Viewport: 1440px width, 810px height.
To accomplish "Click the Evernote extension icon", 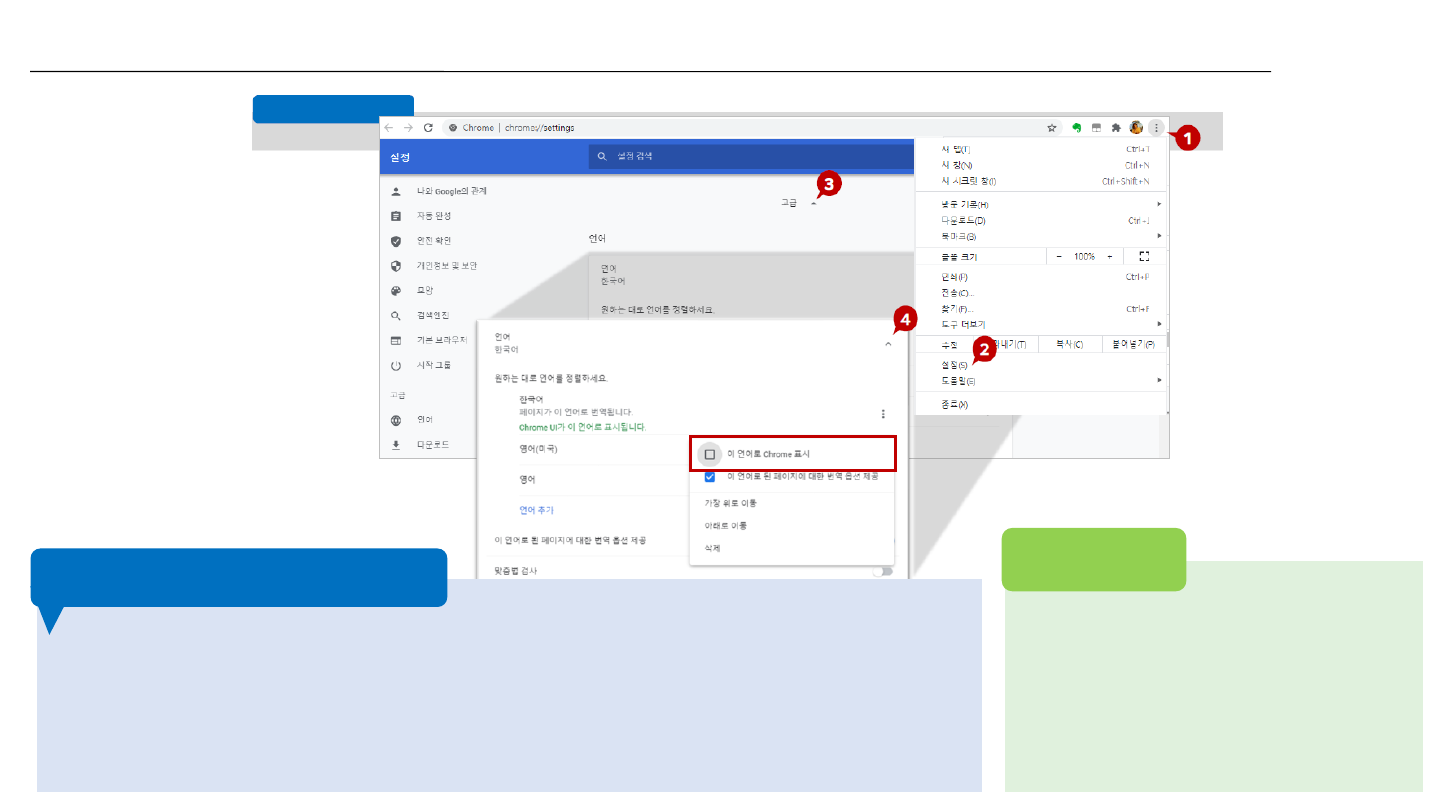I will tap(1077, 128).
